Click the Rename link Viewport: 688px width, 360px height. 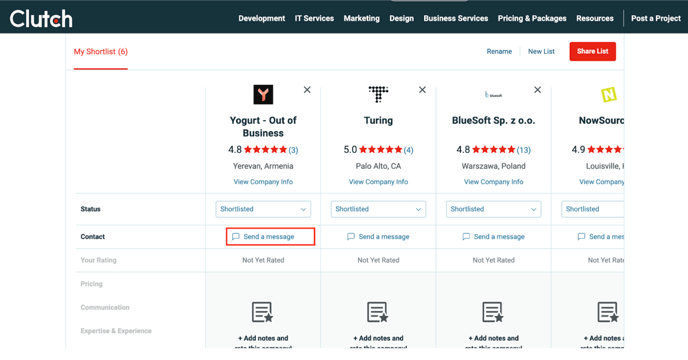point(499,51)
